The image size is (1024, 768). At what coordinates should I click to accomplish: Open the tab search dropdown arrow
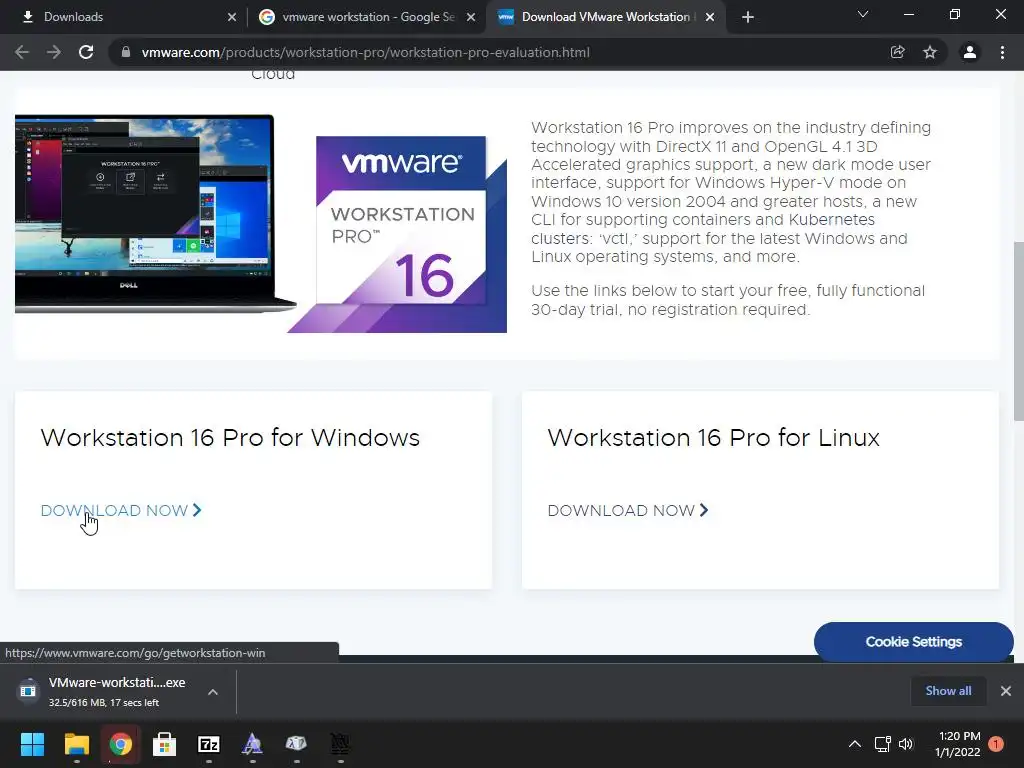coord(863,14)
